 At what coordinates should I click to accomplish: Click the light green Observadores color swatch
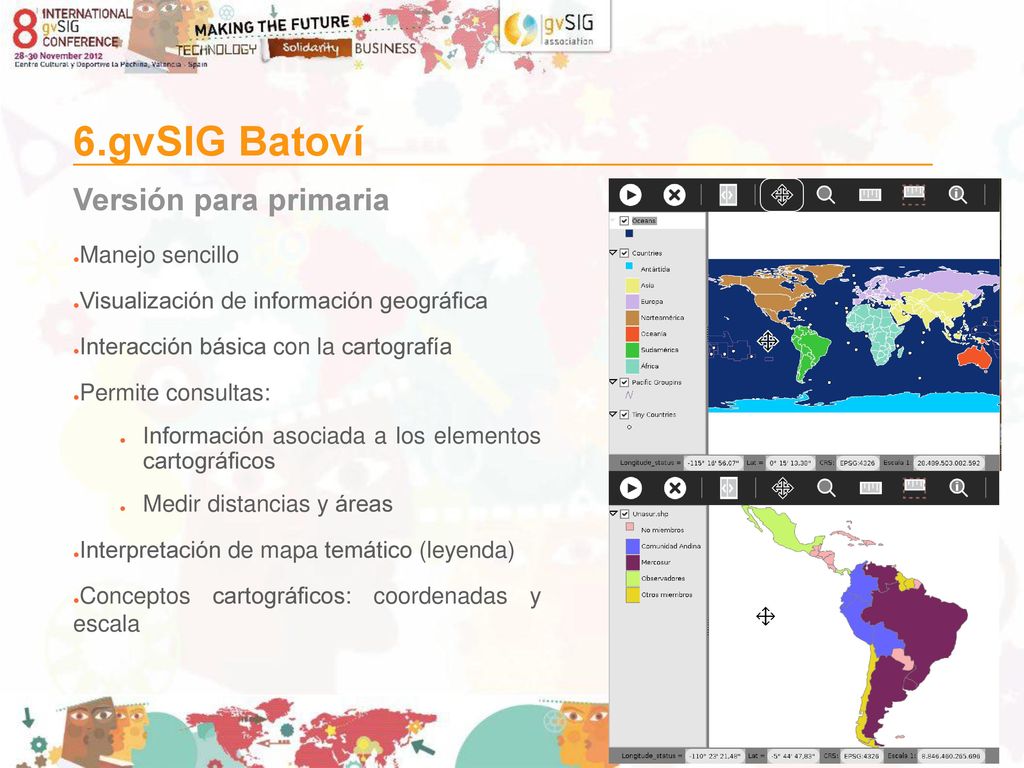(x=632, y=579)
